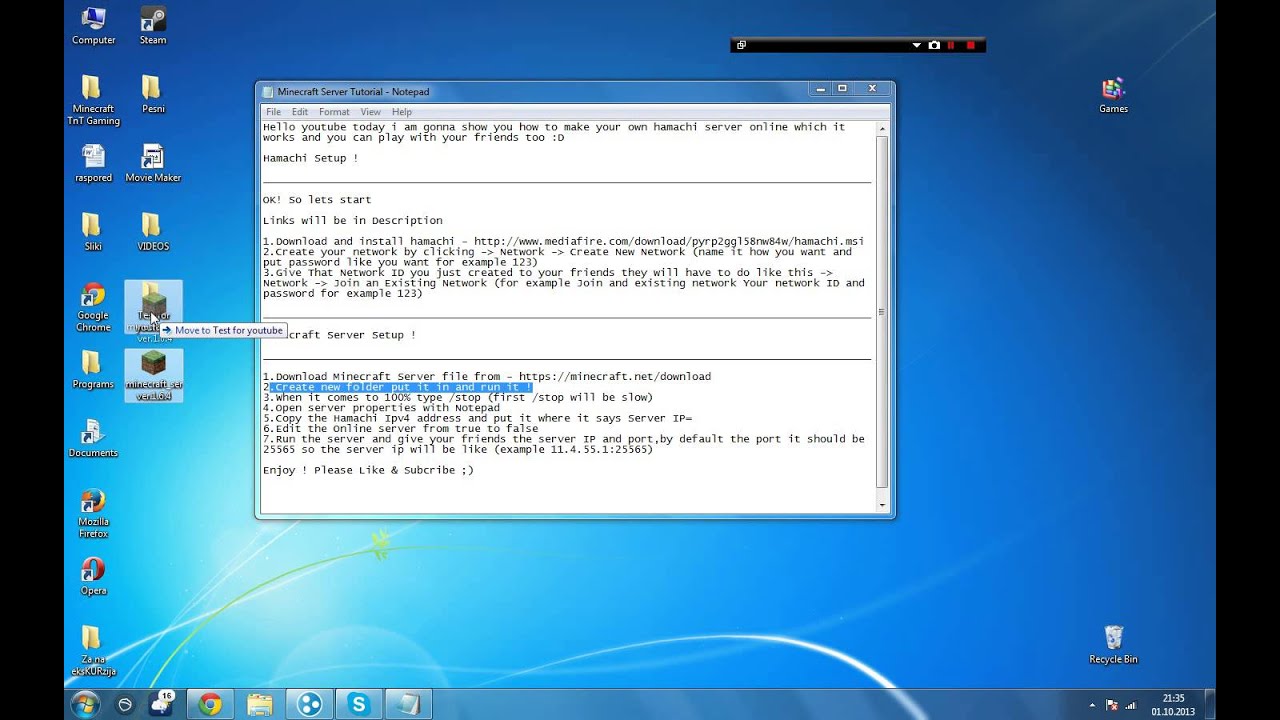This screenshot has width=1280, height=720.
Task: Select the Opera desktop shortcut
Action: [93, 576]
